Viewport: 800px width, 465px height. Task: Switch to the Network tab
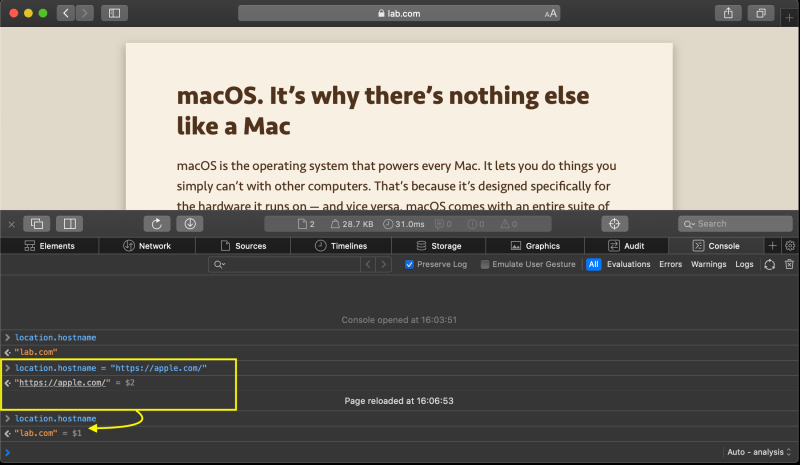[147, 246]
